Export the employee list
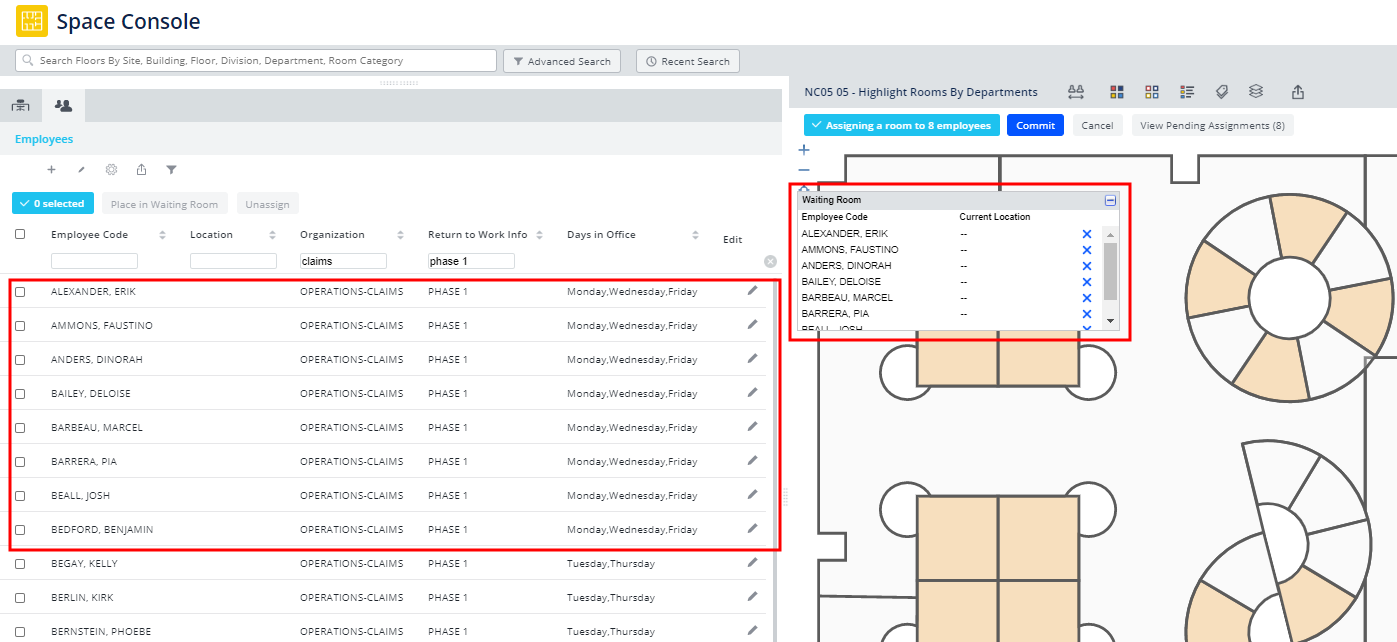Image resolution: width=1397 pixels, height=642 pixels. tap(141, 169)
